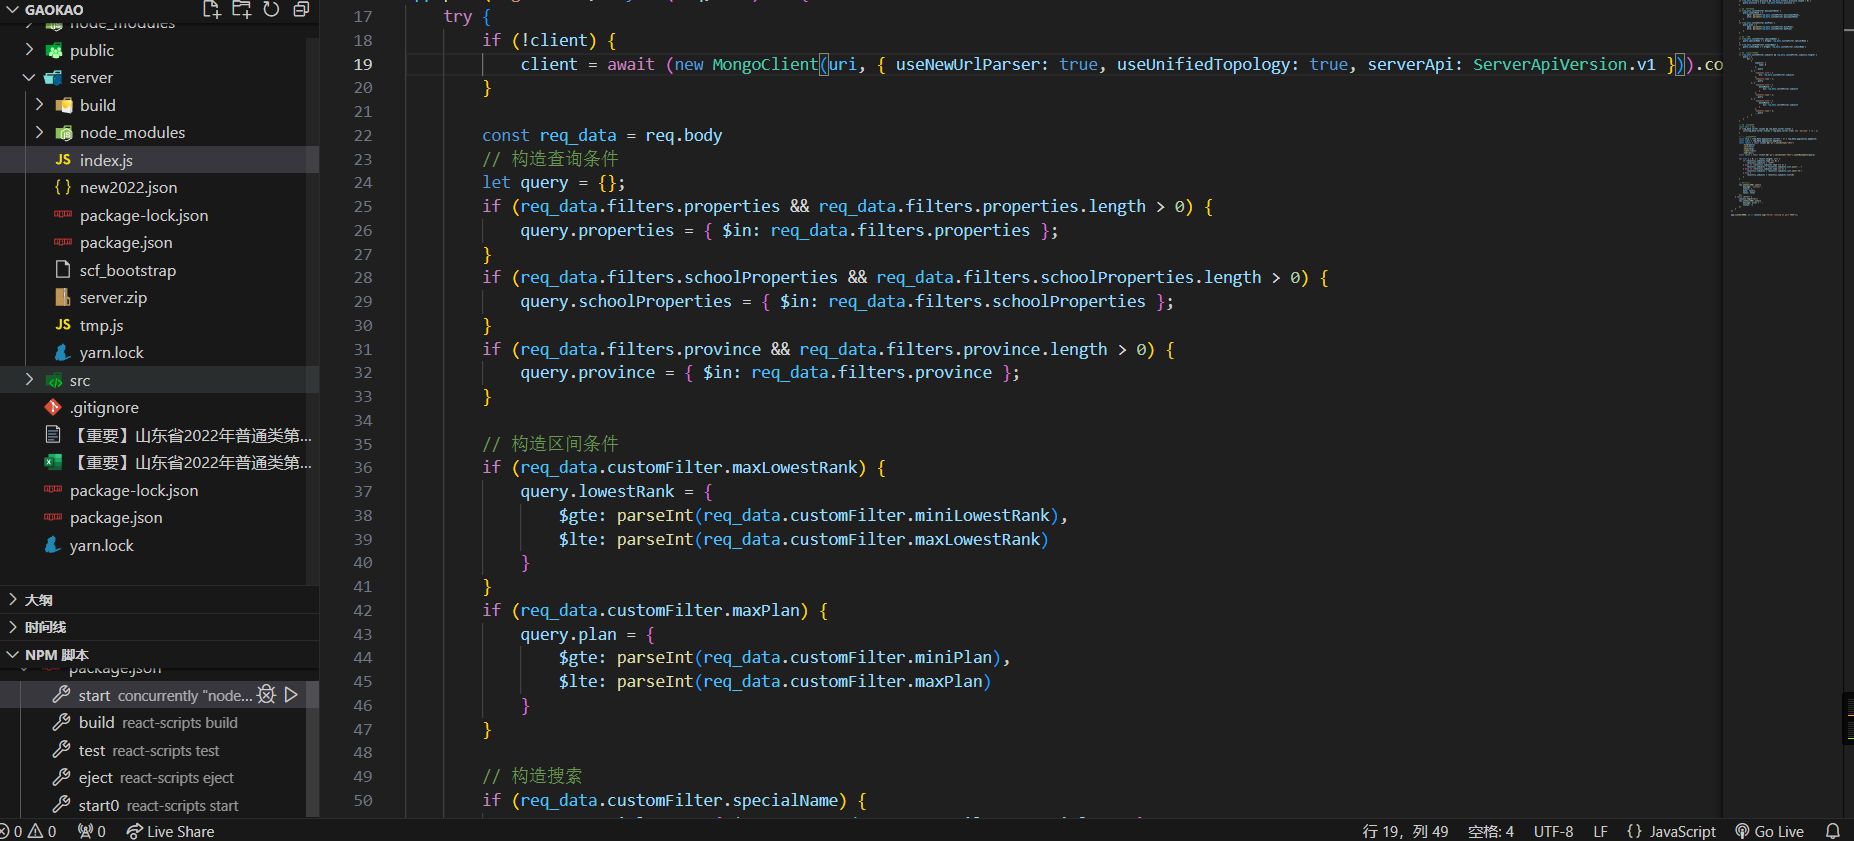1854x841 pixels.
Task: Click the MongoClient identifier on line 19
Action: 765,64
